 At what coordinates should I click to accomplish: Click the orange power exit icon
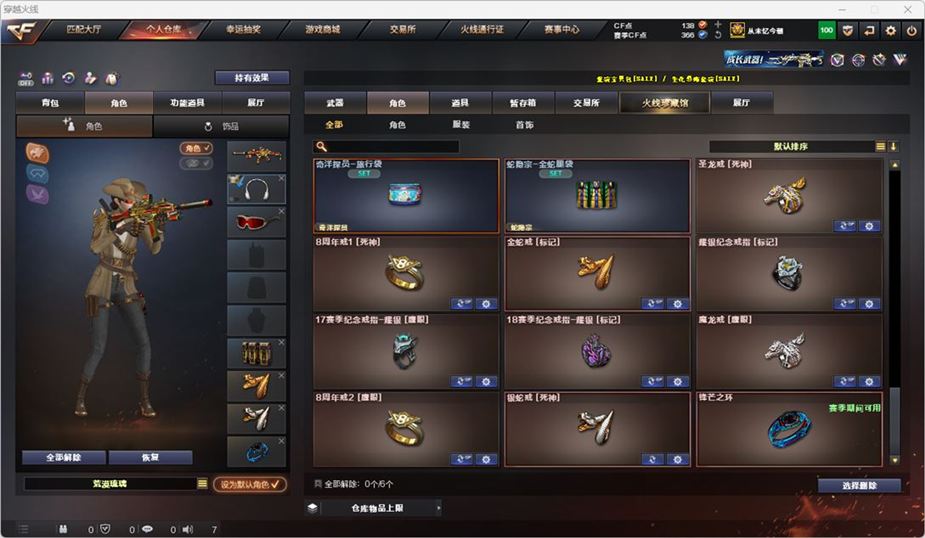[x=911, y=30]
